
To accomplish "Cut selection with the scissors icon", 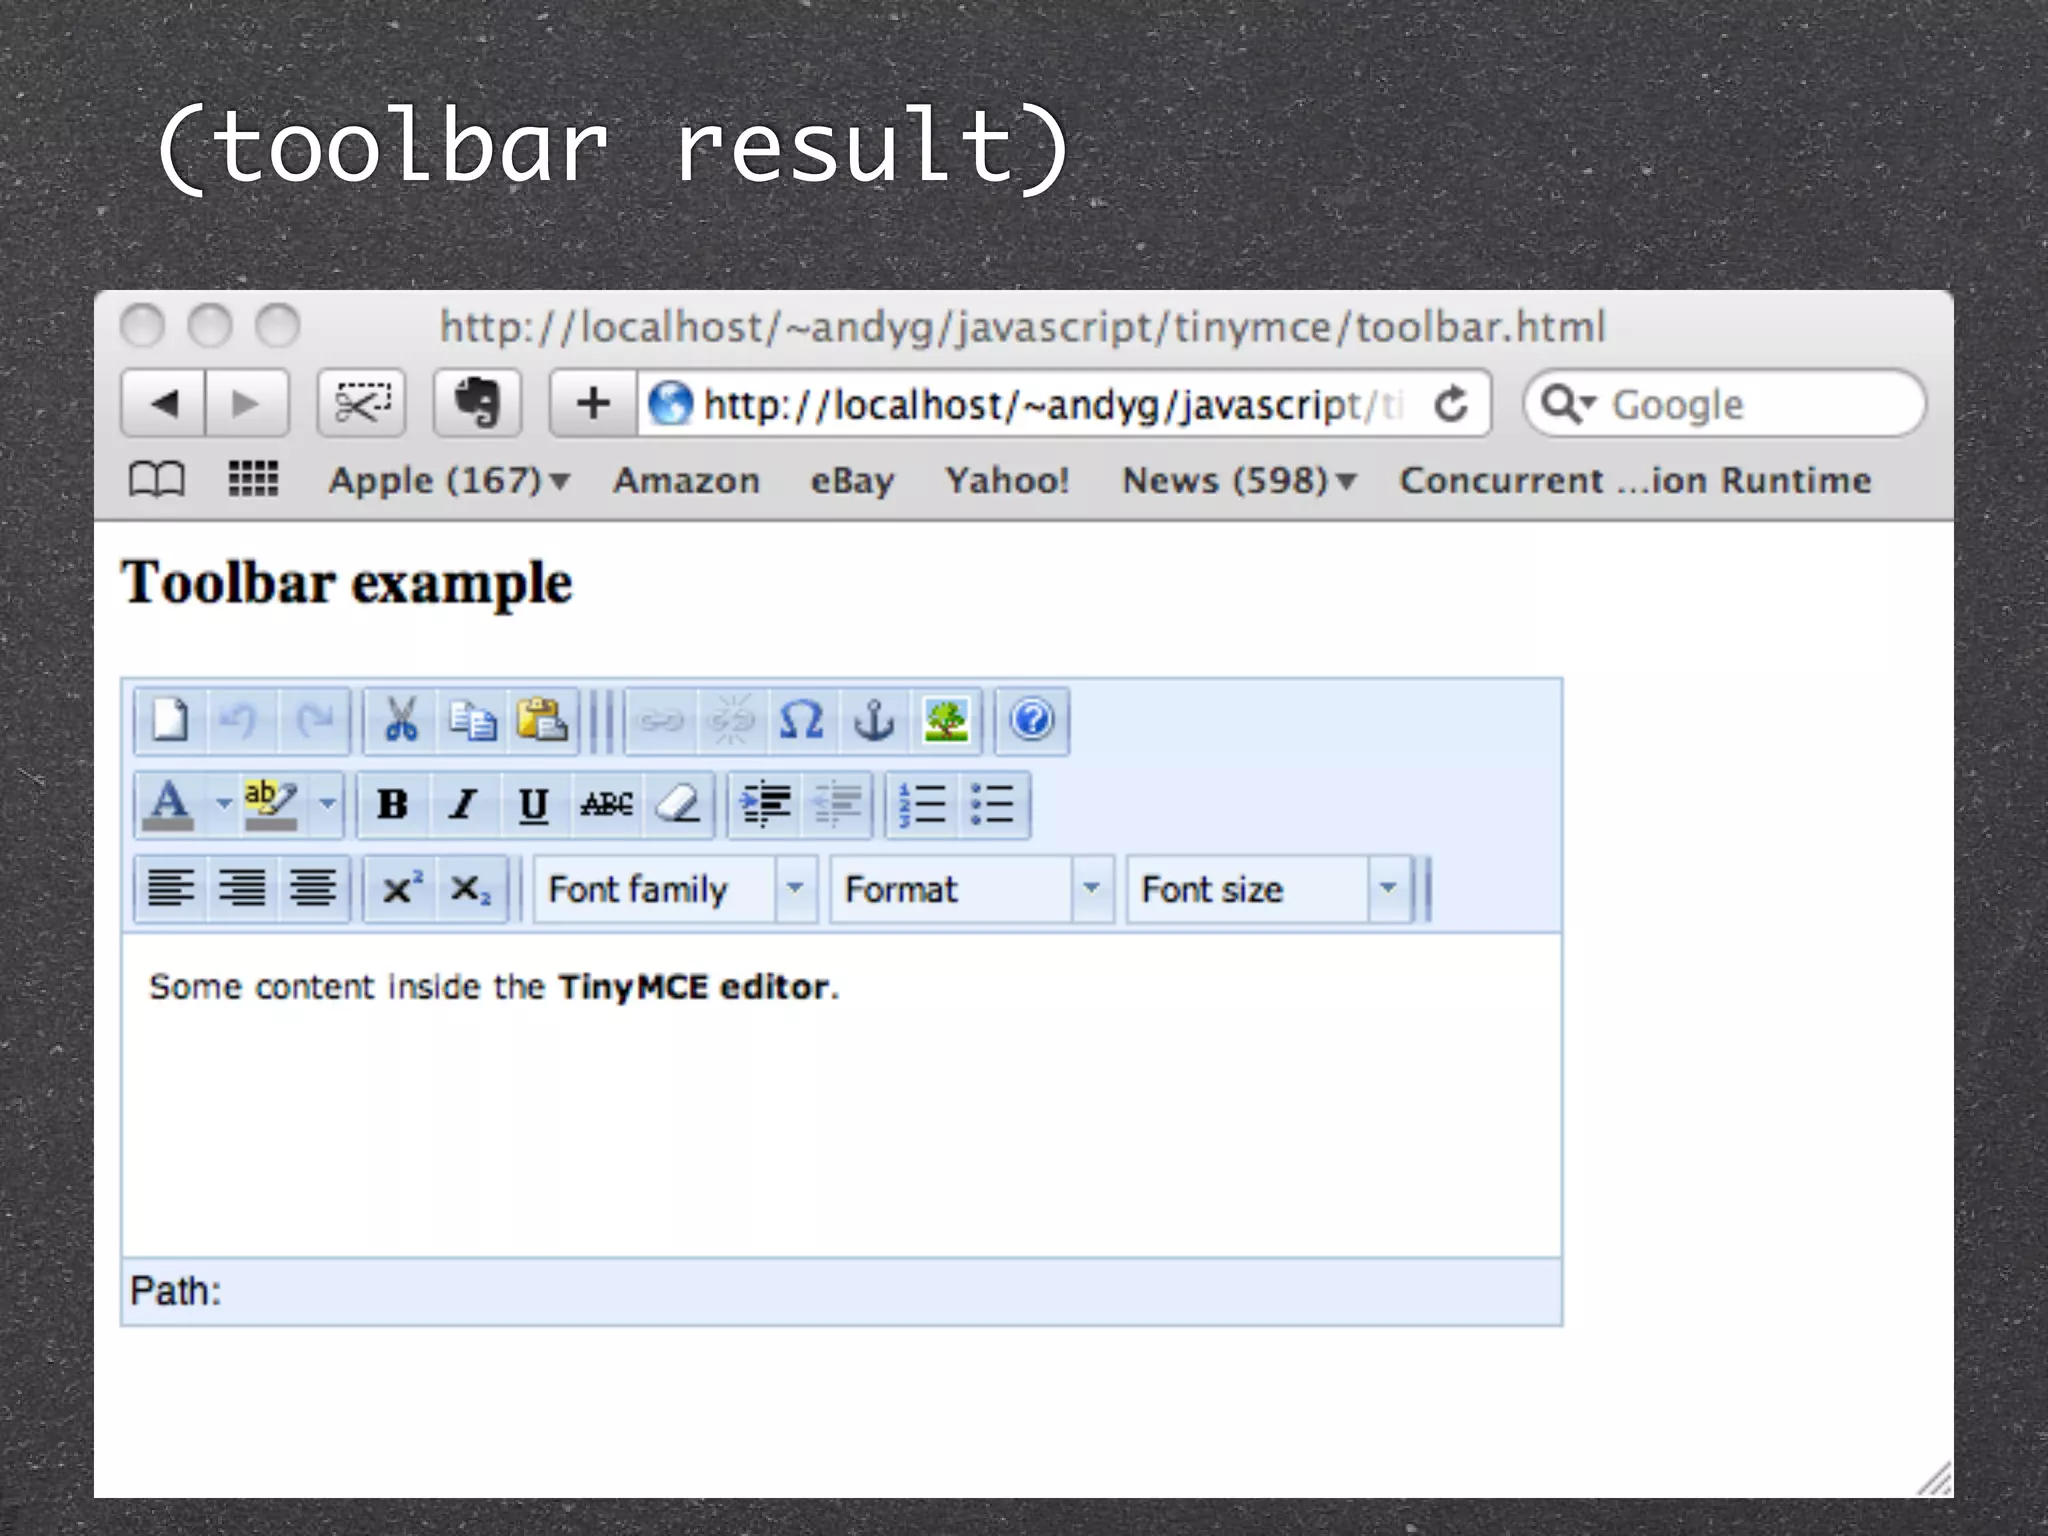I will (401, 721).
